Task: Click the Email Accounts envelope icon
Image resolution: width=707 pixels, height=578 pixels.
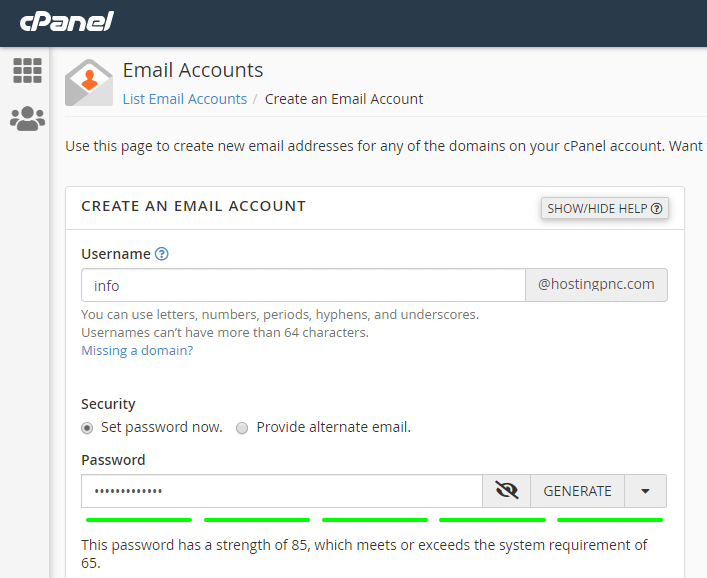Action: click(89, 83)
